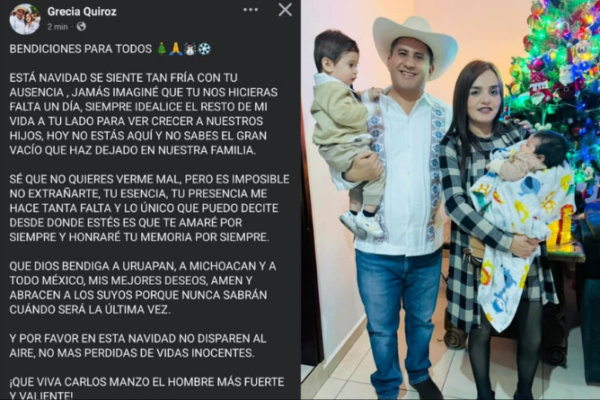Click the praying hands emoji
600x400 pixels.
176,49
